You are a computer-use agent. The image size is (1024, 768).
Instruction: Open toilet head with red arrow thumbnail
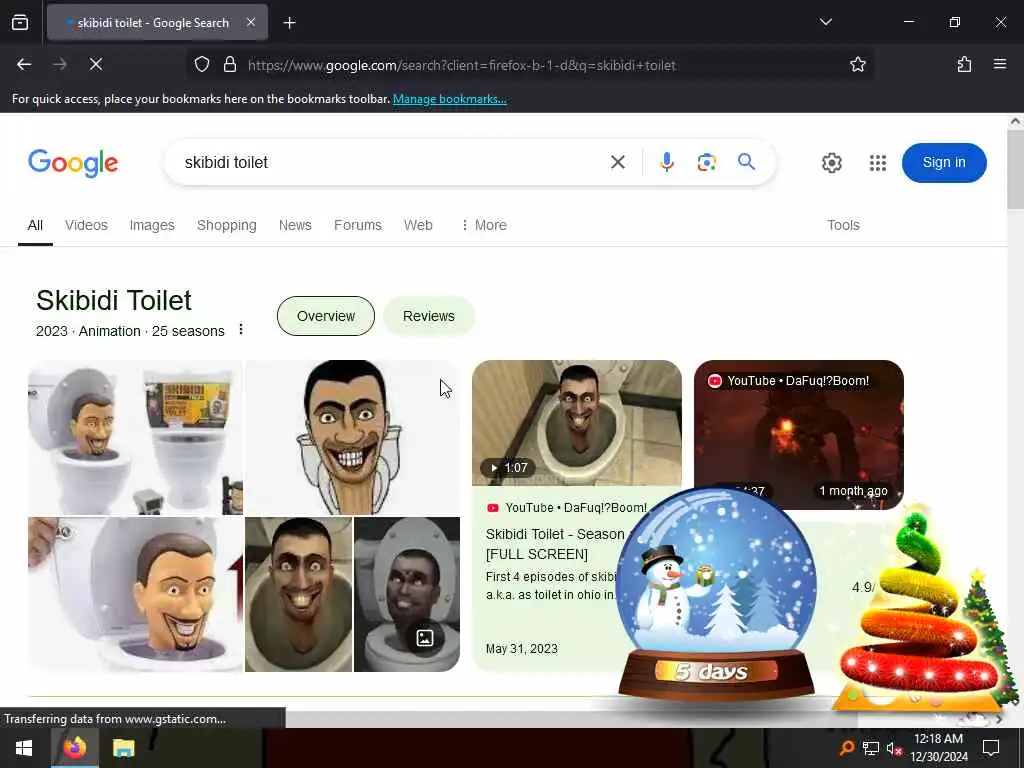[135, 594]
